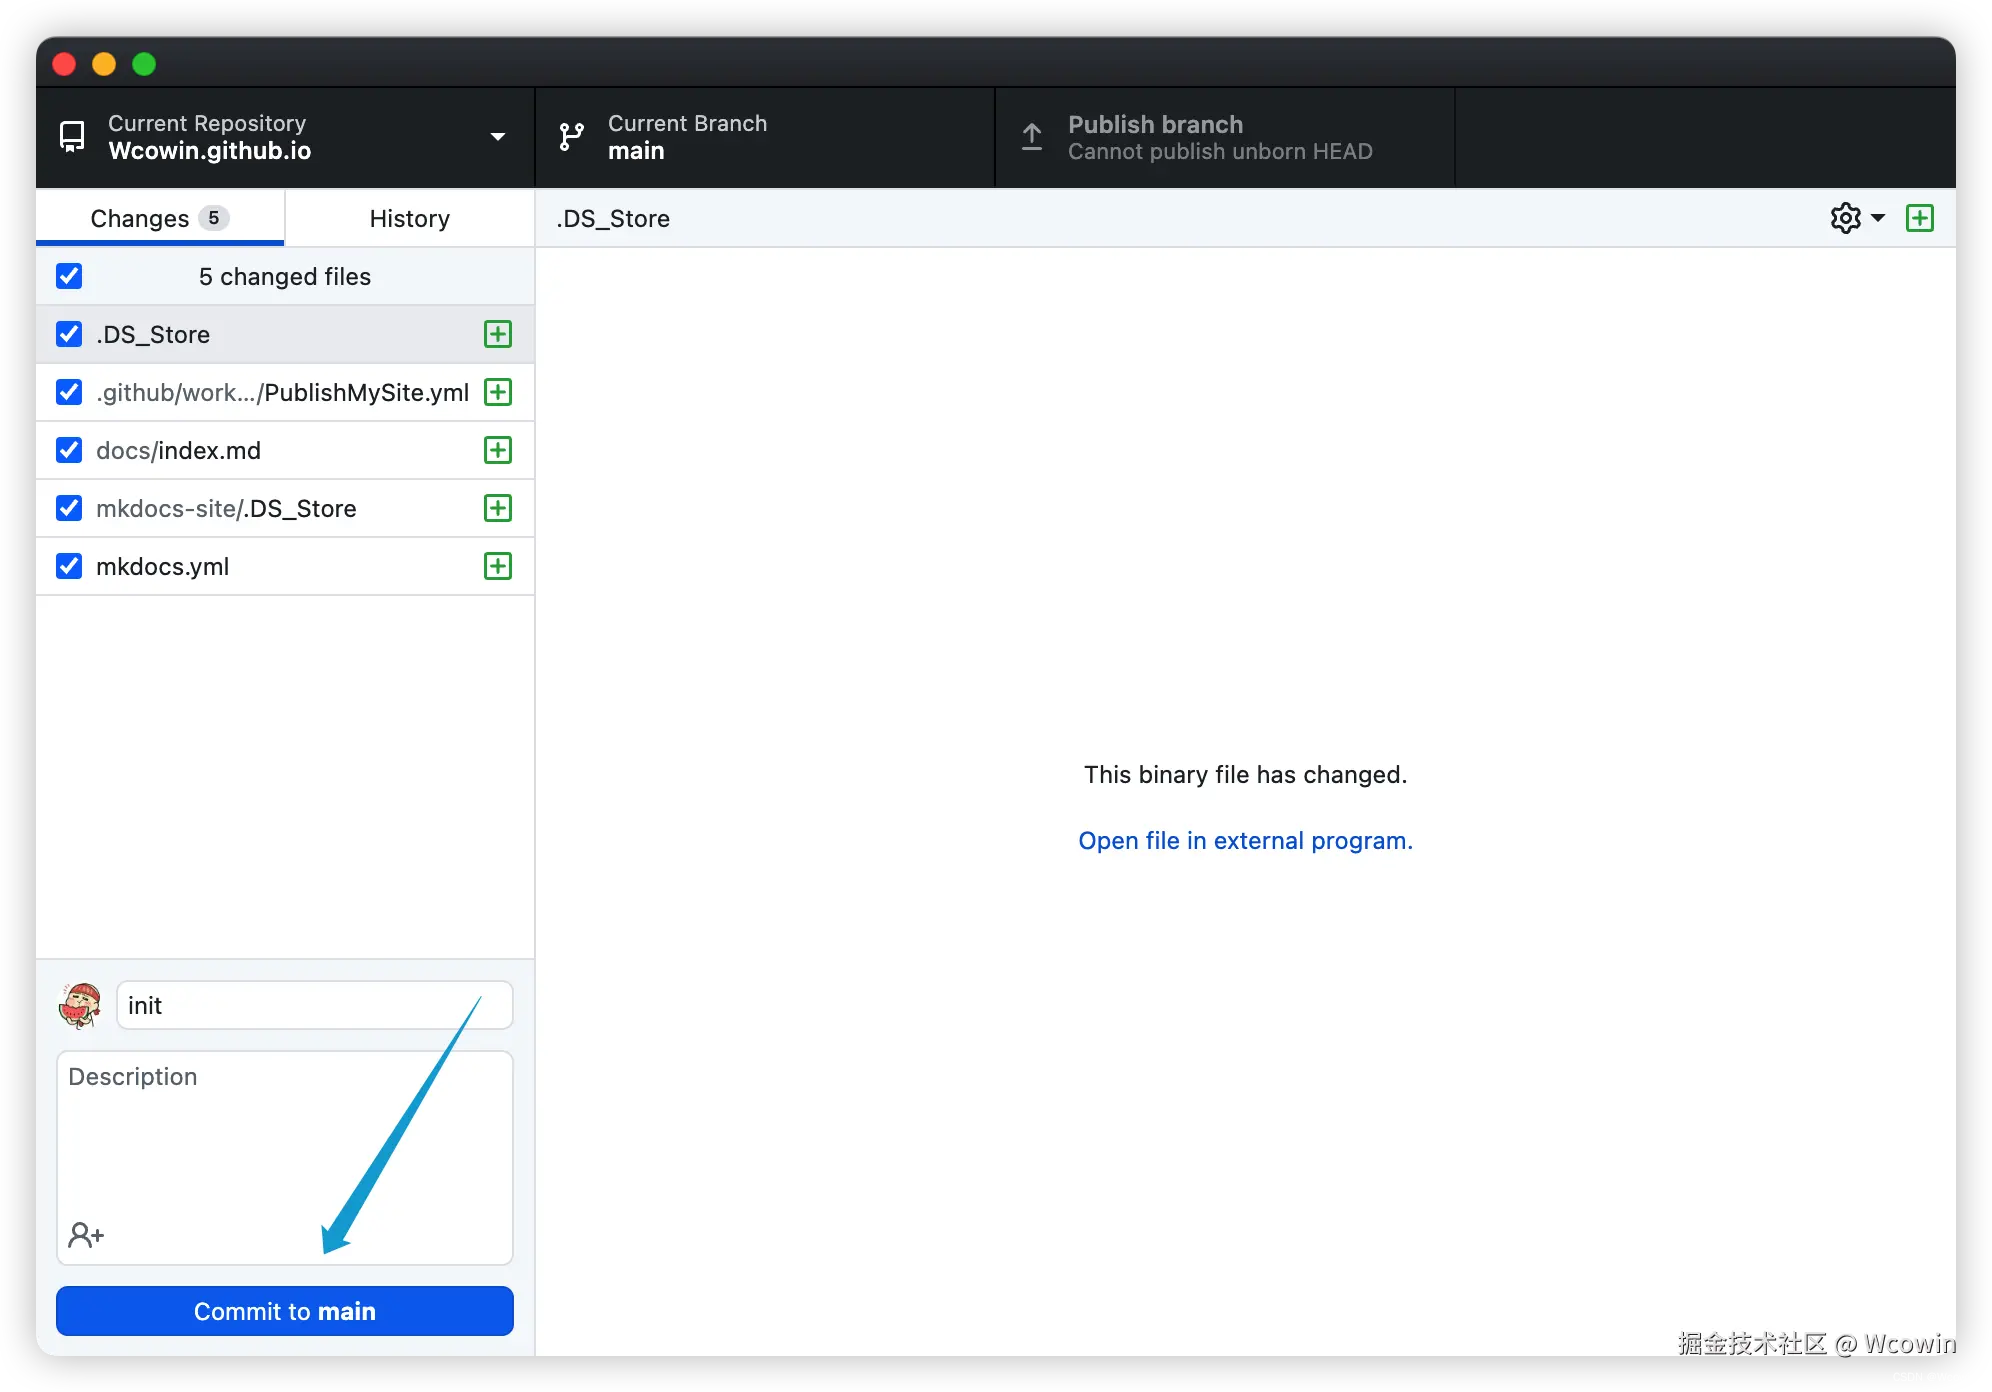The image size is (1992, 1392).
Task: Click the repository icon beside Current Repository
Action: pyautogui.click(x=72, y=137)
